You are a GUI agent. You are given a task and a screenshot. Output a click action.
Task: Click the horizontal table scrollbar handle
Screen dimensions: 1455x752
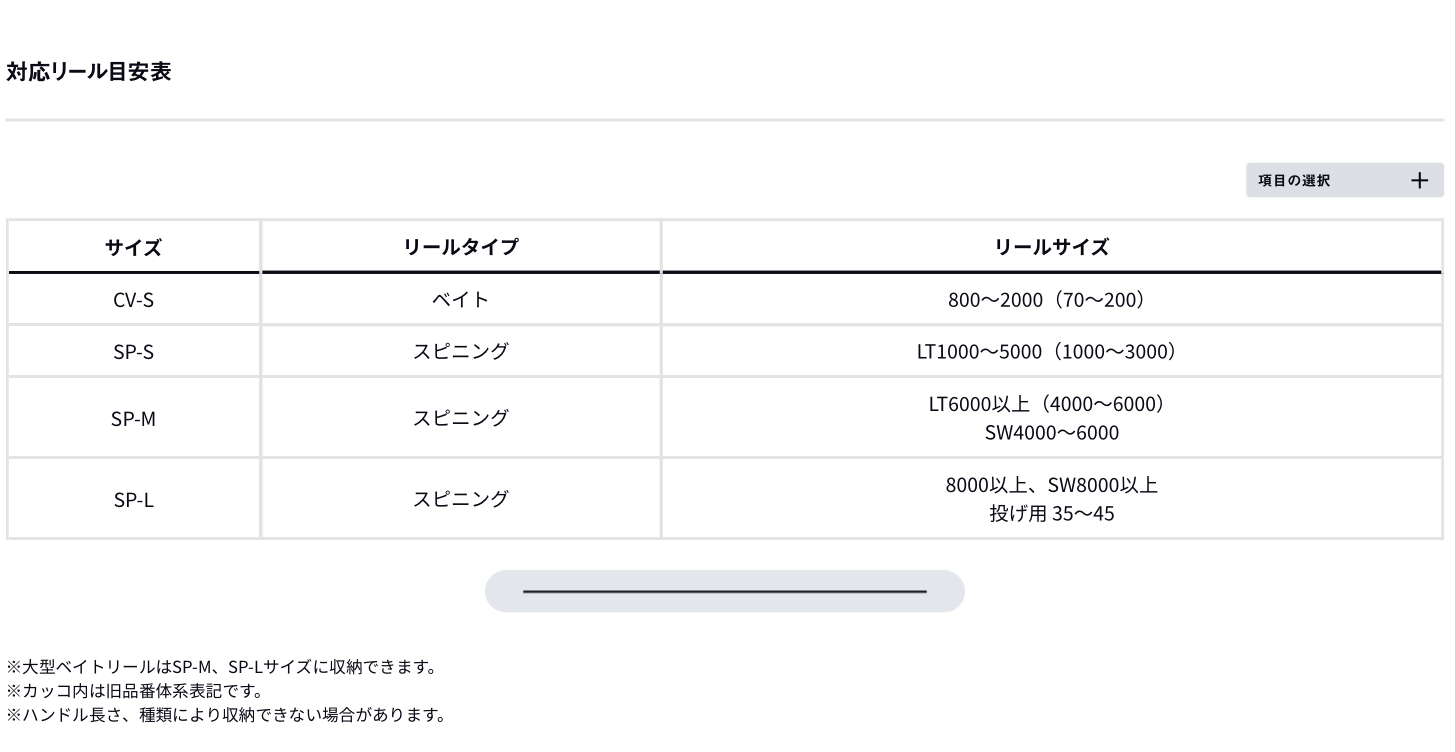724,591
